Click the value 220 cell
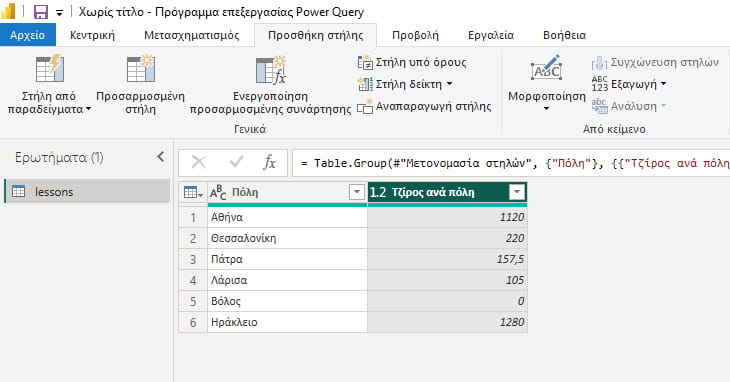 coord(447,238)
